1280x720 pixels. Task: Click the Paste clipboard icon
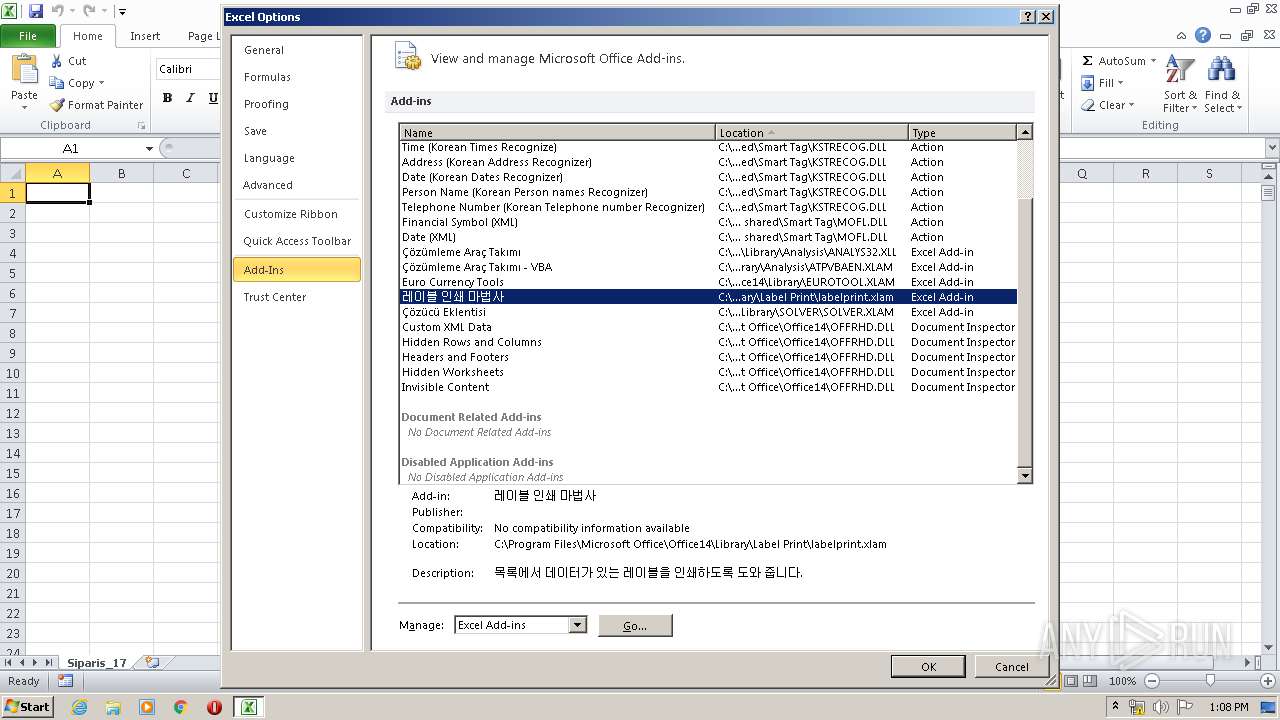[x=24, y=70]
